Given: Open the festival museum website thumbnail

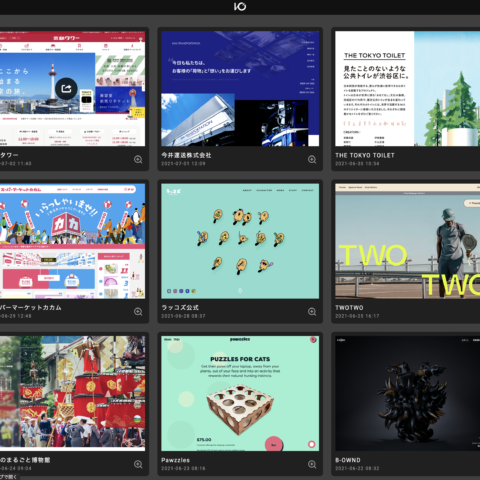Looking at the screenshot, I should pyautogui.click(x=72, y=393).
